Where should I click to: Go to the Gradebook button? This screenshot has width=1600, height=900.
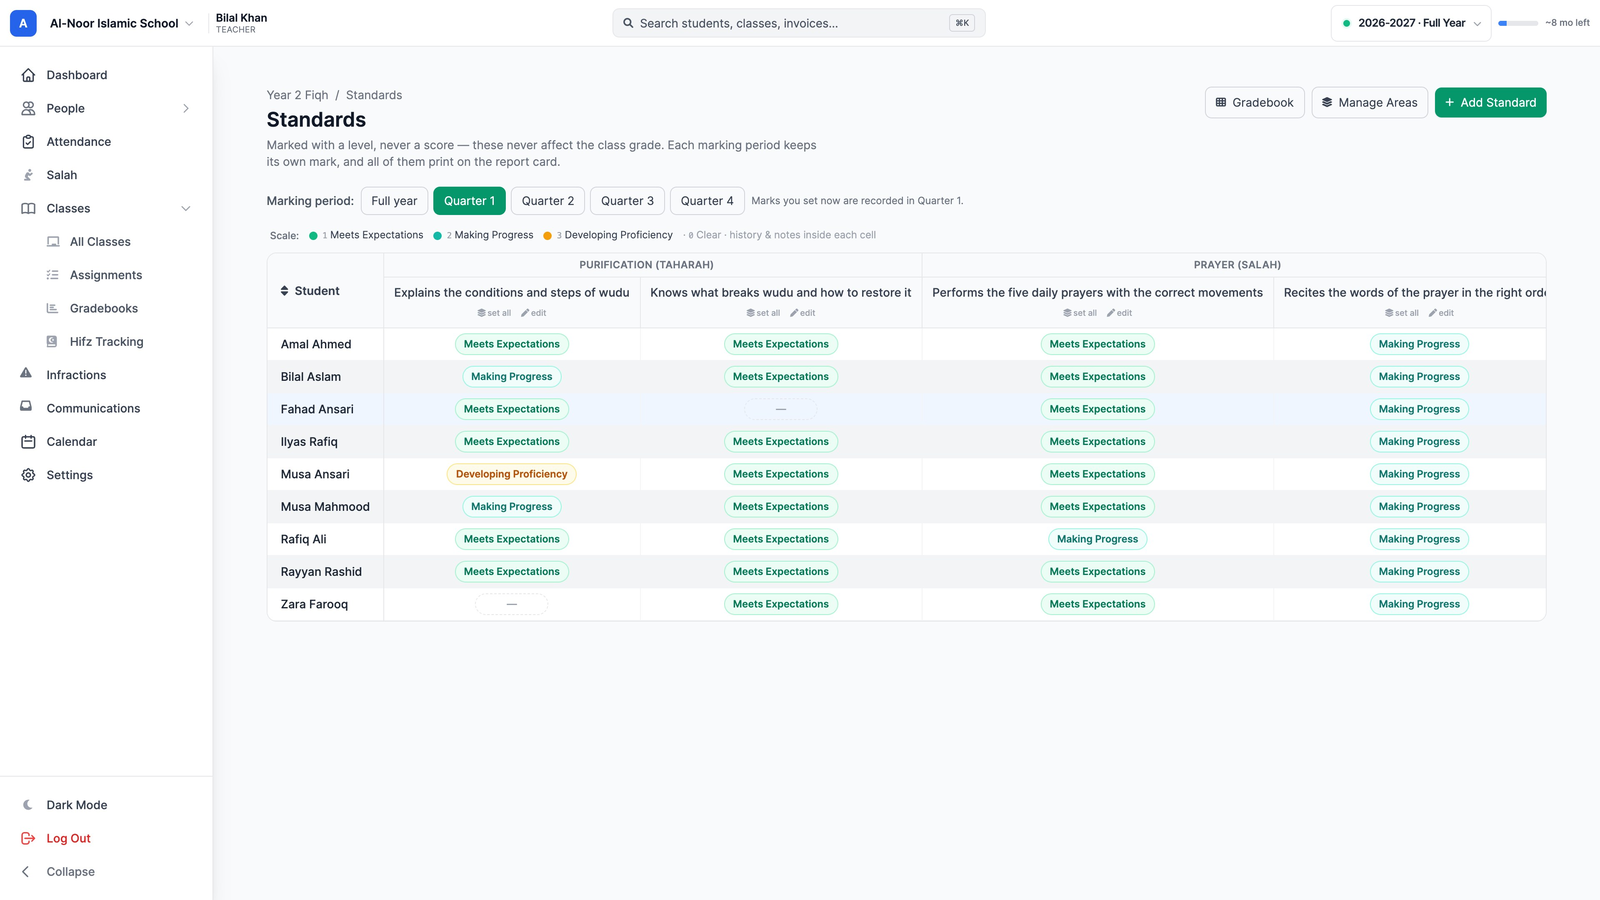1254,102
